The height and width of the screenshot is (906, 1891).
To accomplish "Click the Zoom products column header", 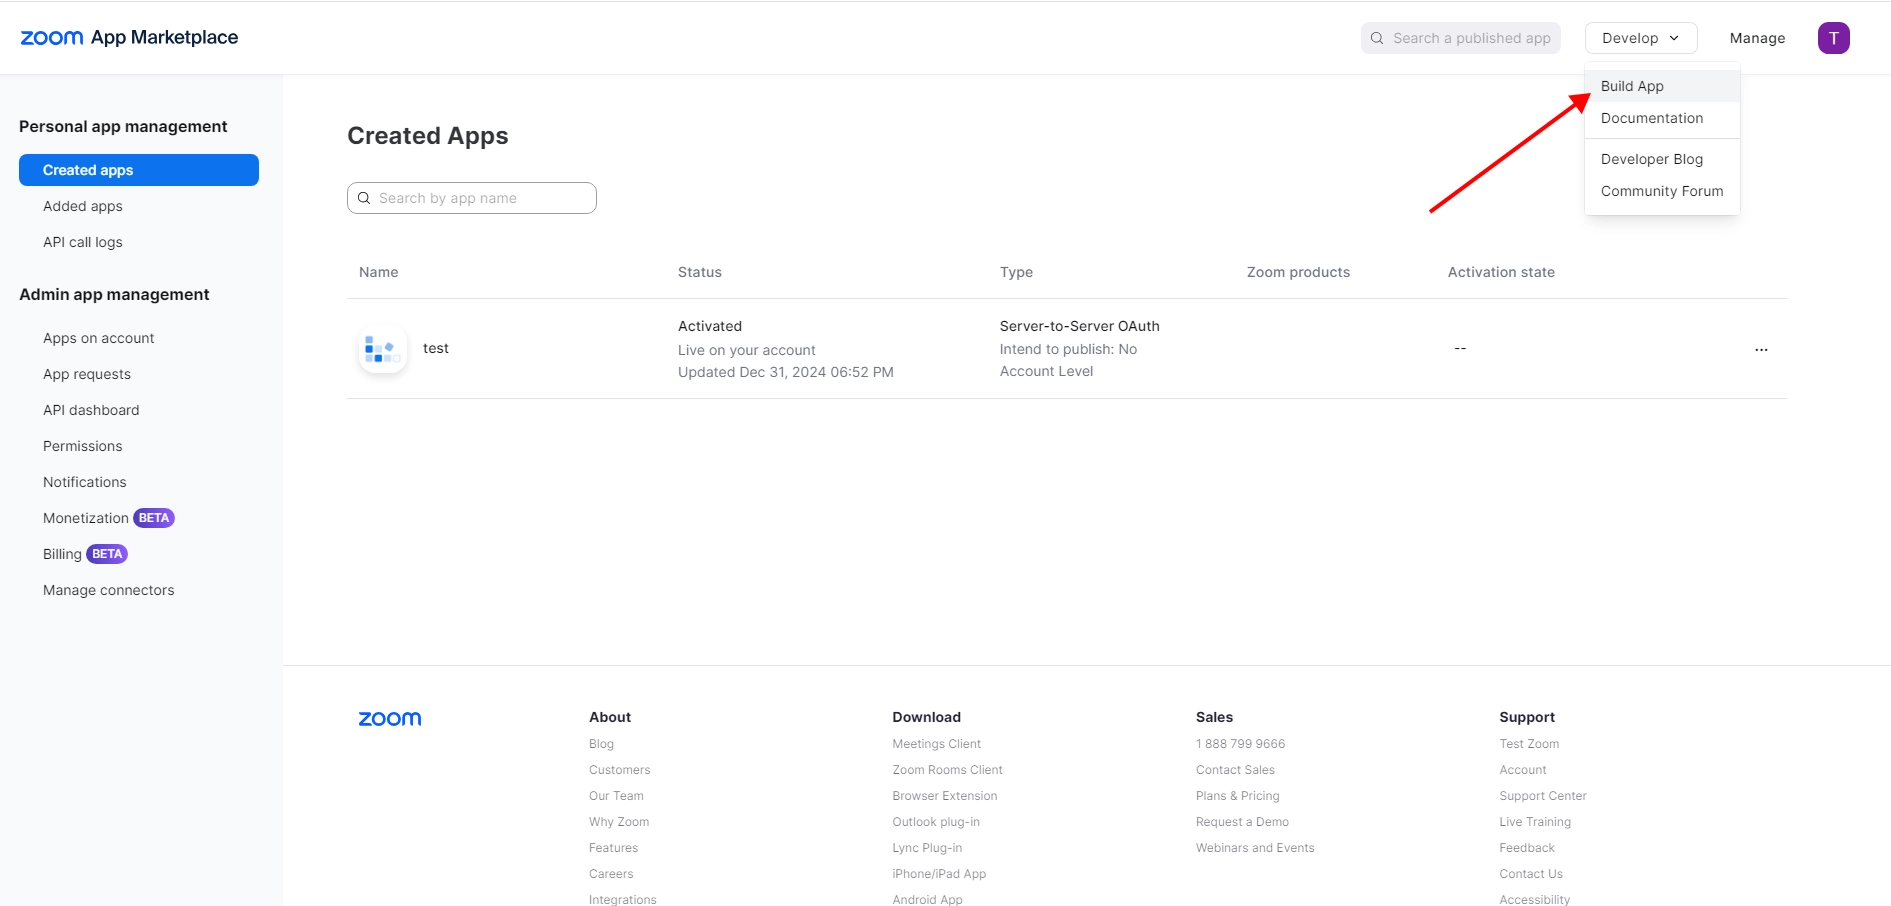I will click(x=1298, y=272).
